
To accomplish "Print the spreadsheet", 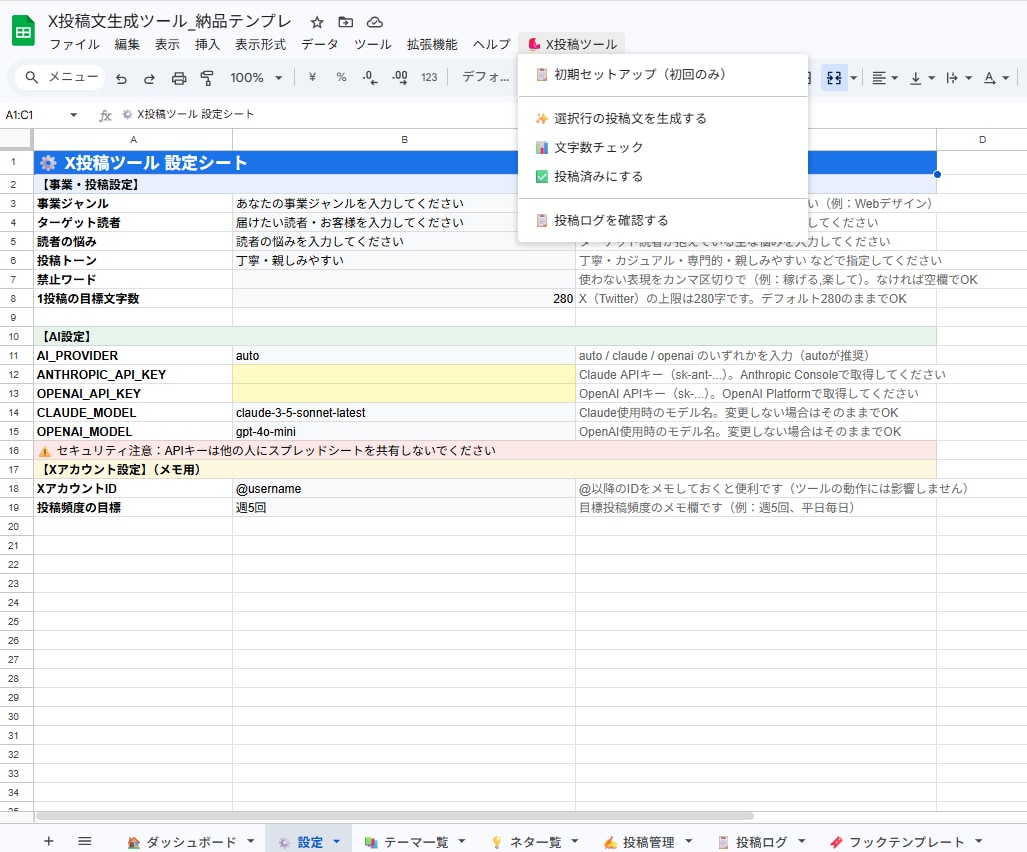I will [x=179, y=78].
